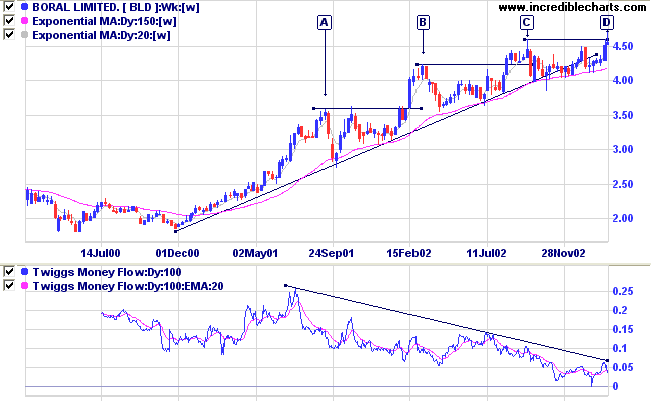Click the 01Dec00 date label on the axis
Viewport: 651px width, 406px height.
pos(177,253)
